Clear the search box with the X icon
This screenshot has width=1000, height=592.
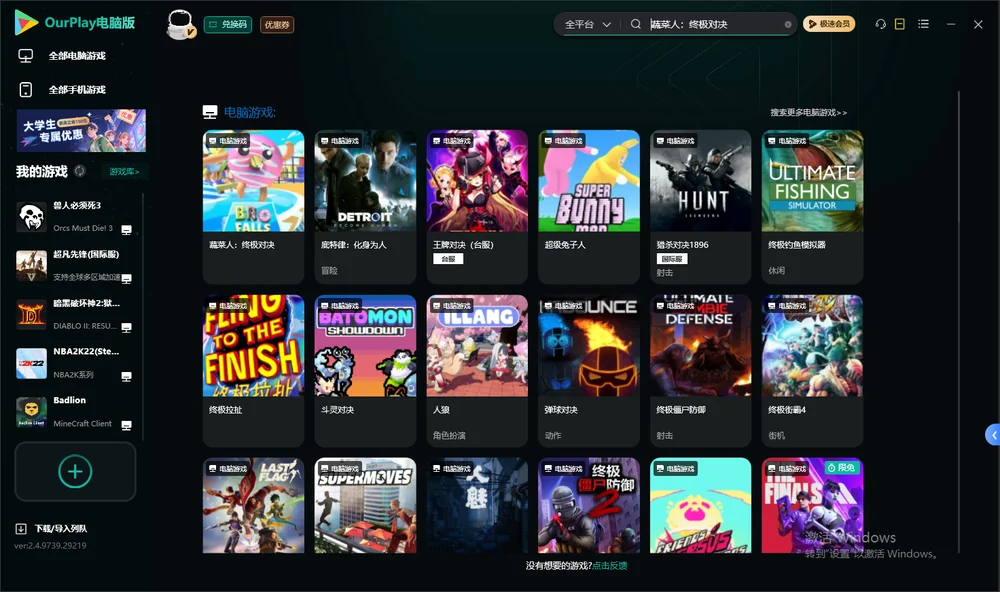[788, 25]
